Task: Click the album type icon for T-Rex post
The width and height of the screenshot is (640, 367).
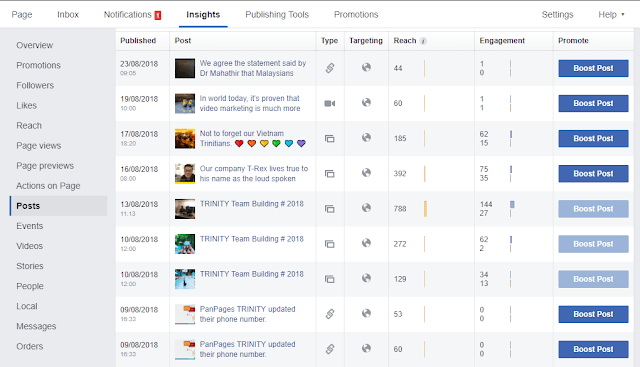Action: tap(330, 173)
